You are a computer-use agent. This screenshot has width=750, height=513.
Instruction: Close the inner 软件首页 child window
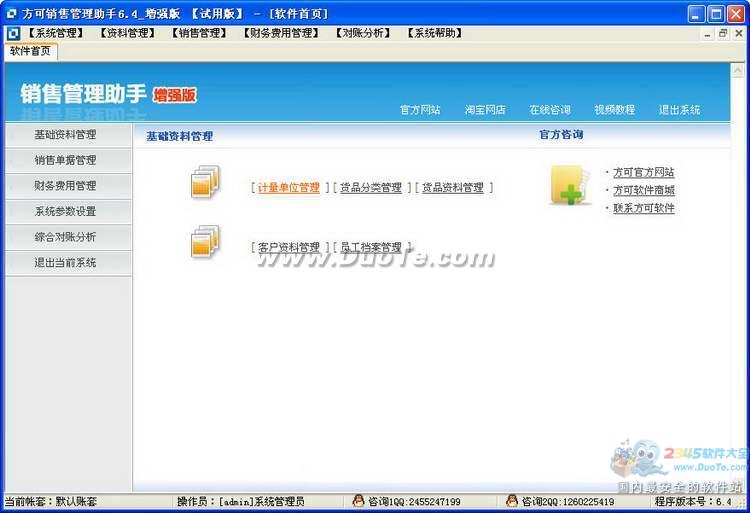tap(739, 33)
